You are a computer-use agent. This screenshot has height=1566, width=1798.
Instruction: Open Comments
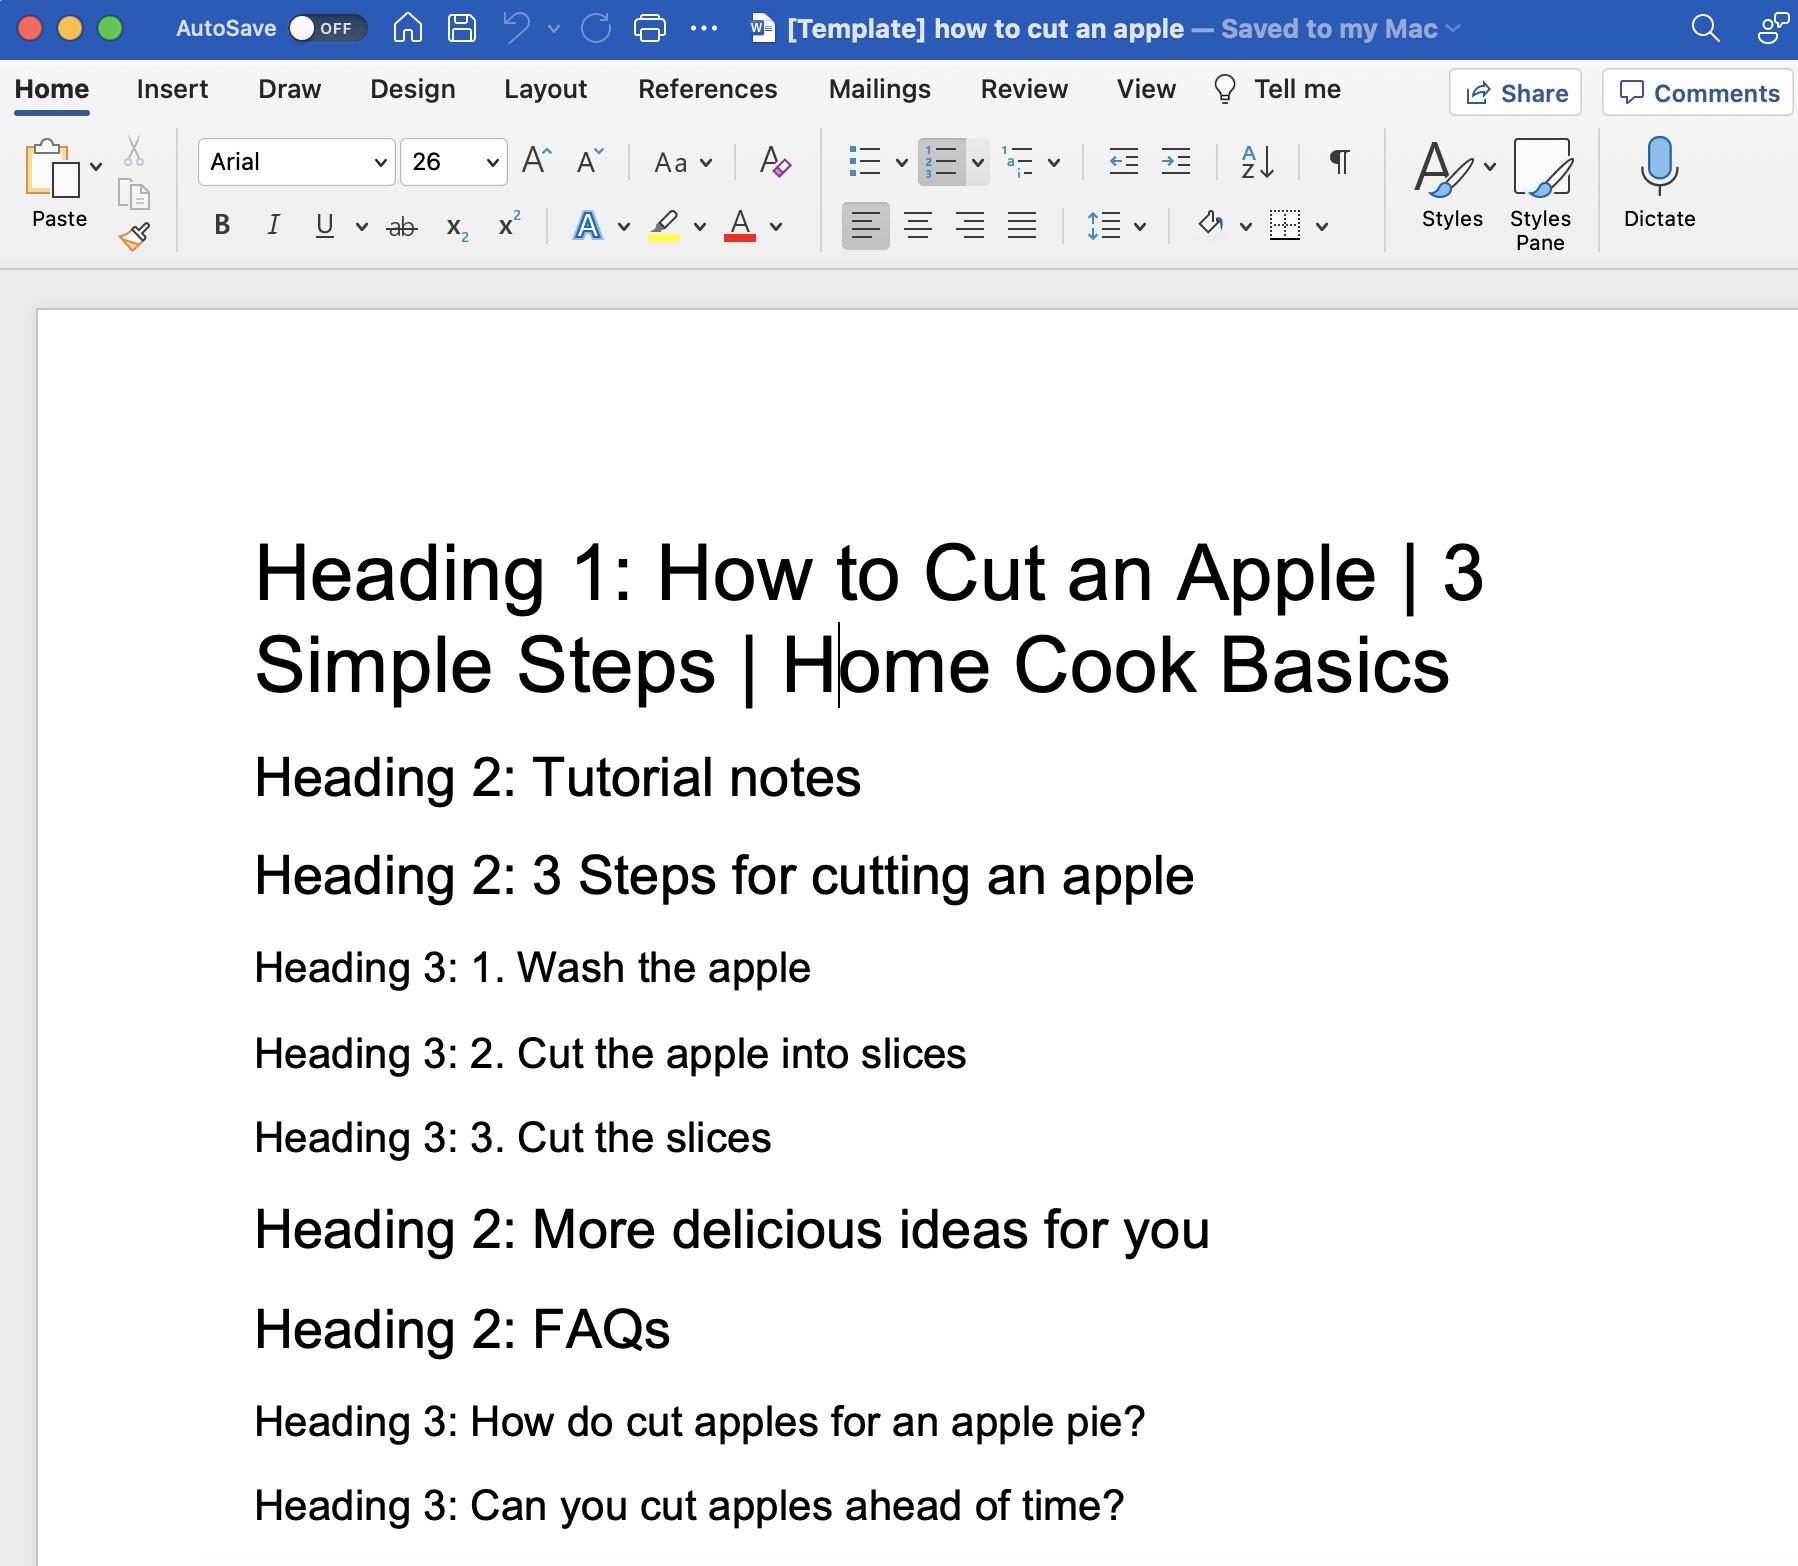[x=1697, y=92]
